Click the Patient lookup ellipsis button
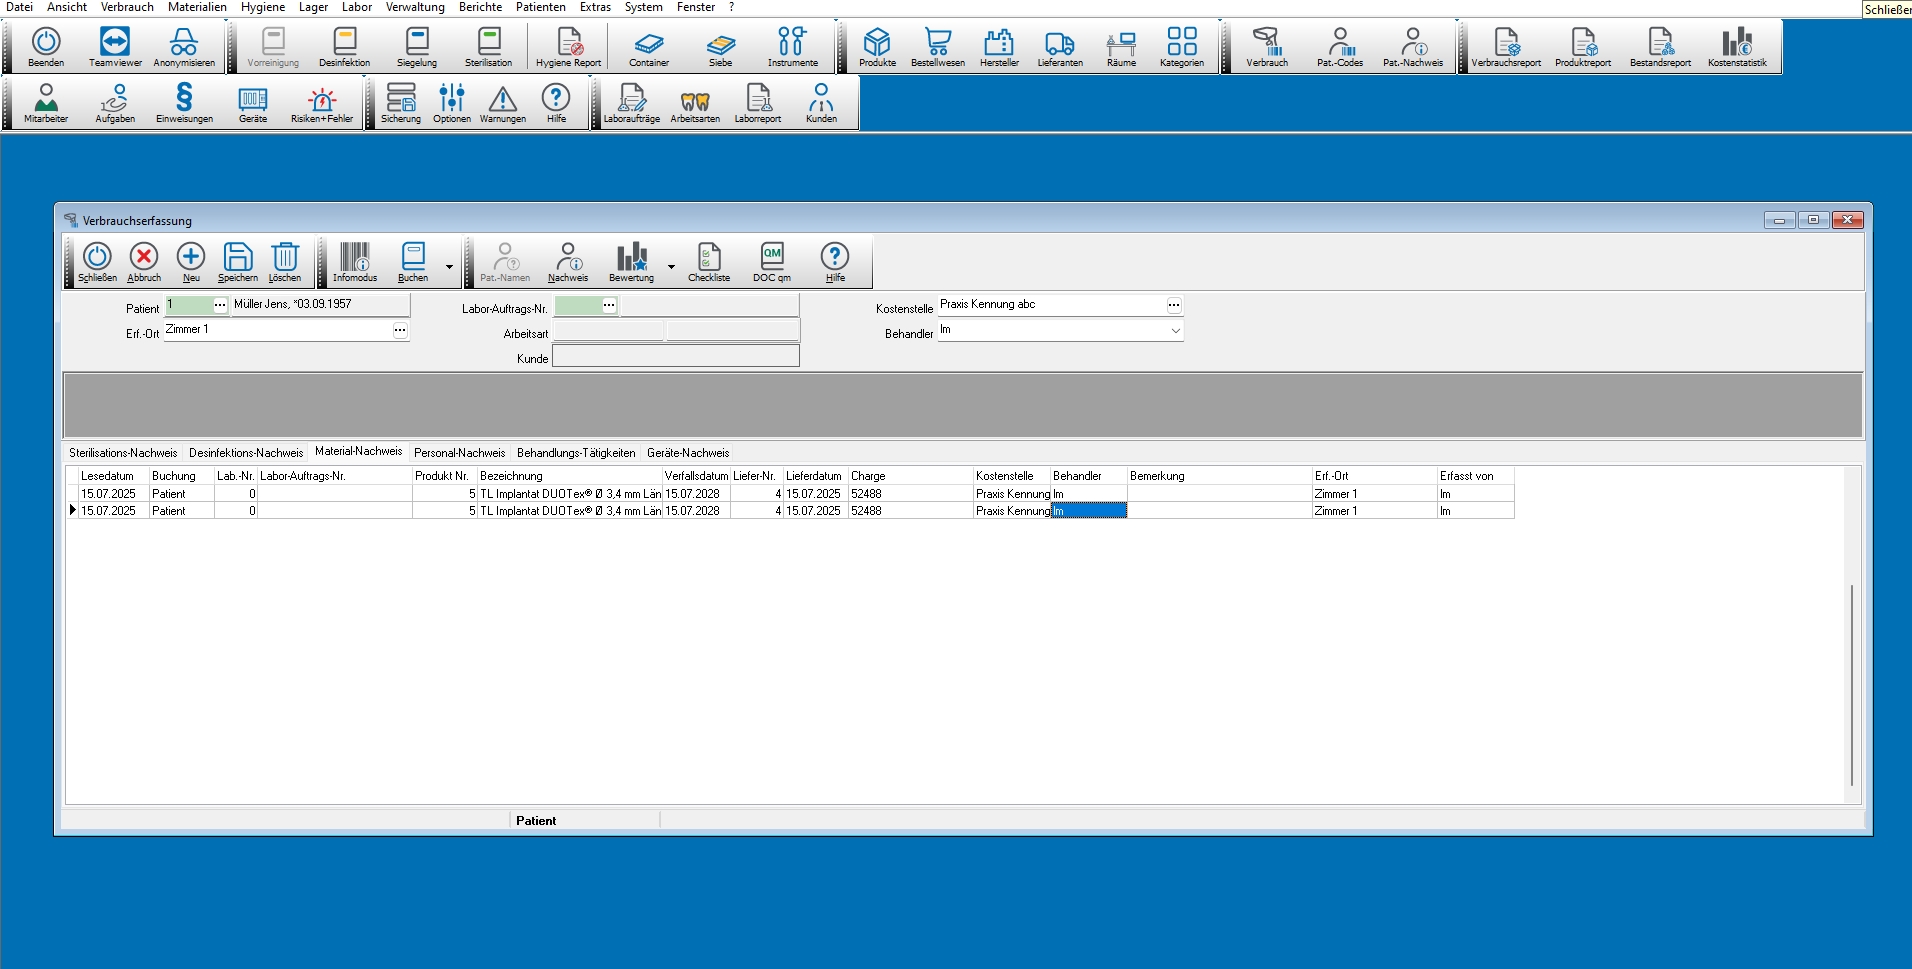The height and width of the screenshot is (969, 1912). click(x=220, y=305)
